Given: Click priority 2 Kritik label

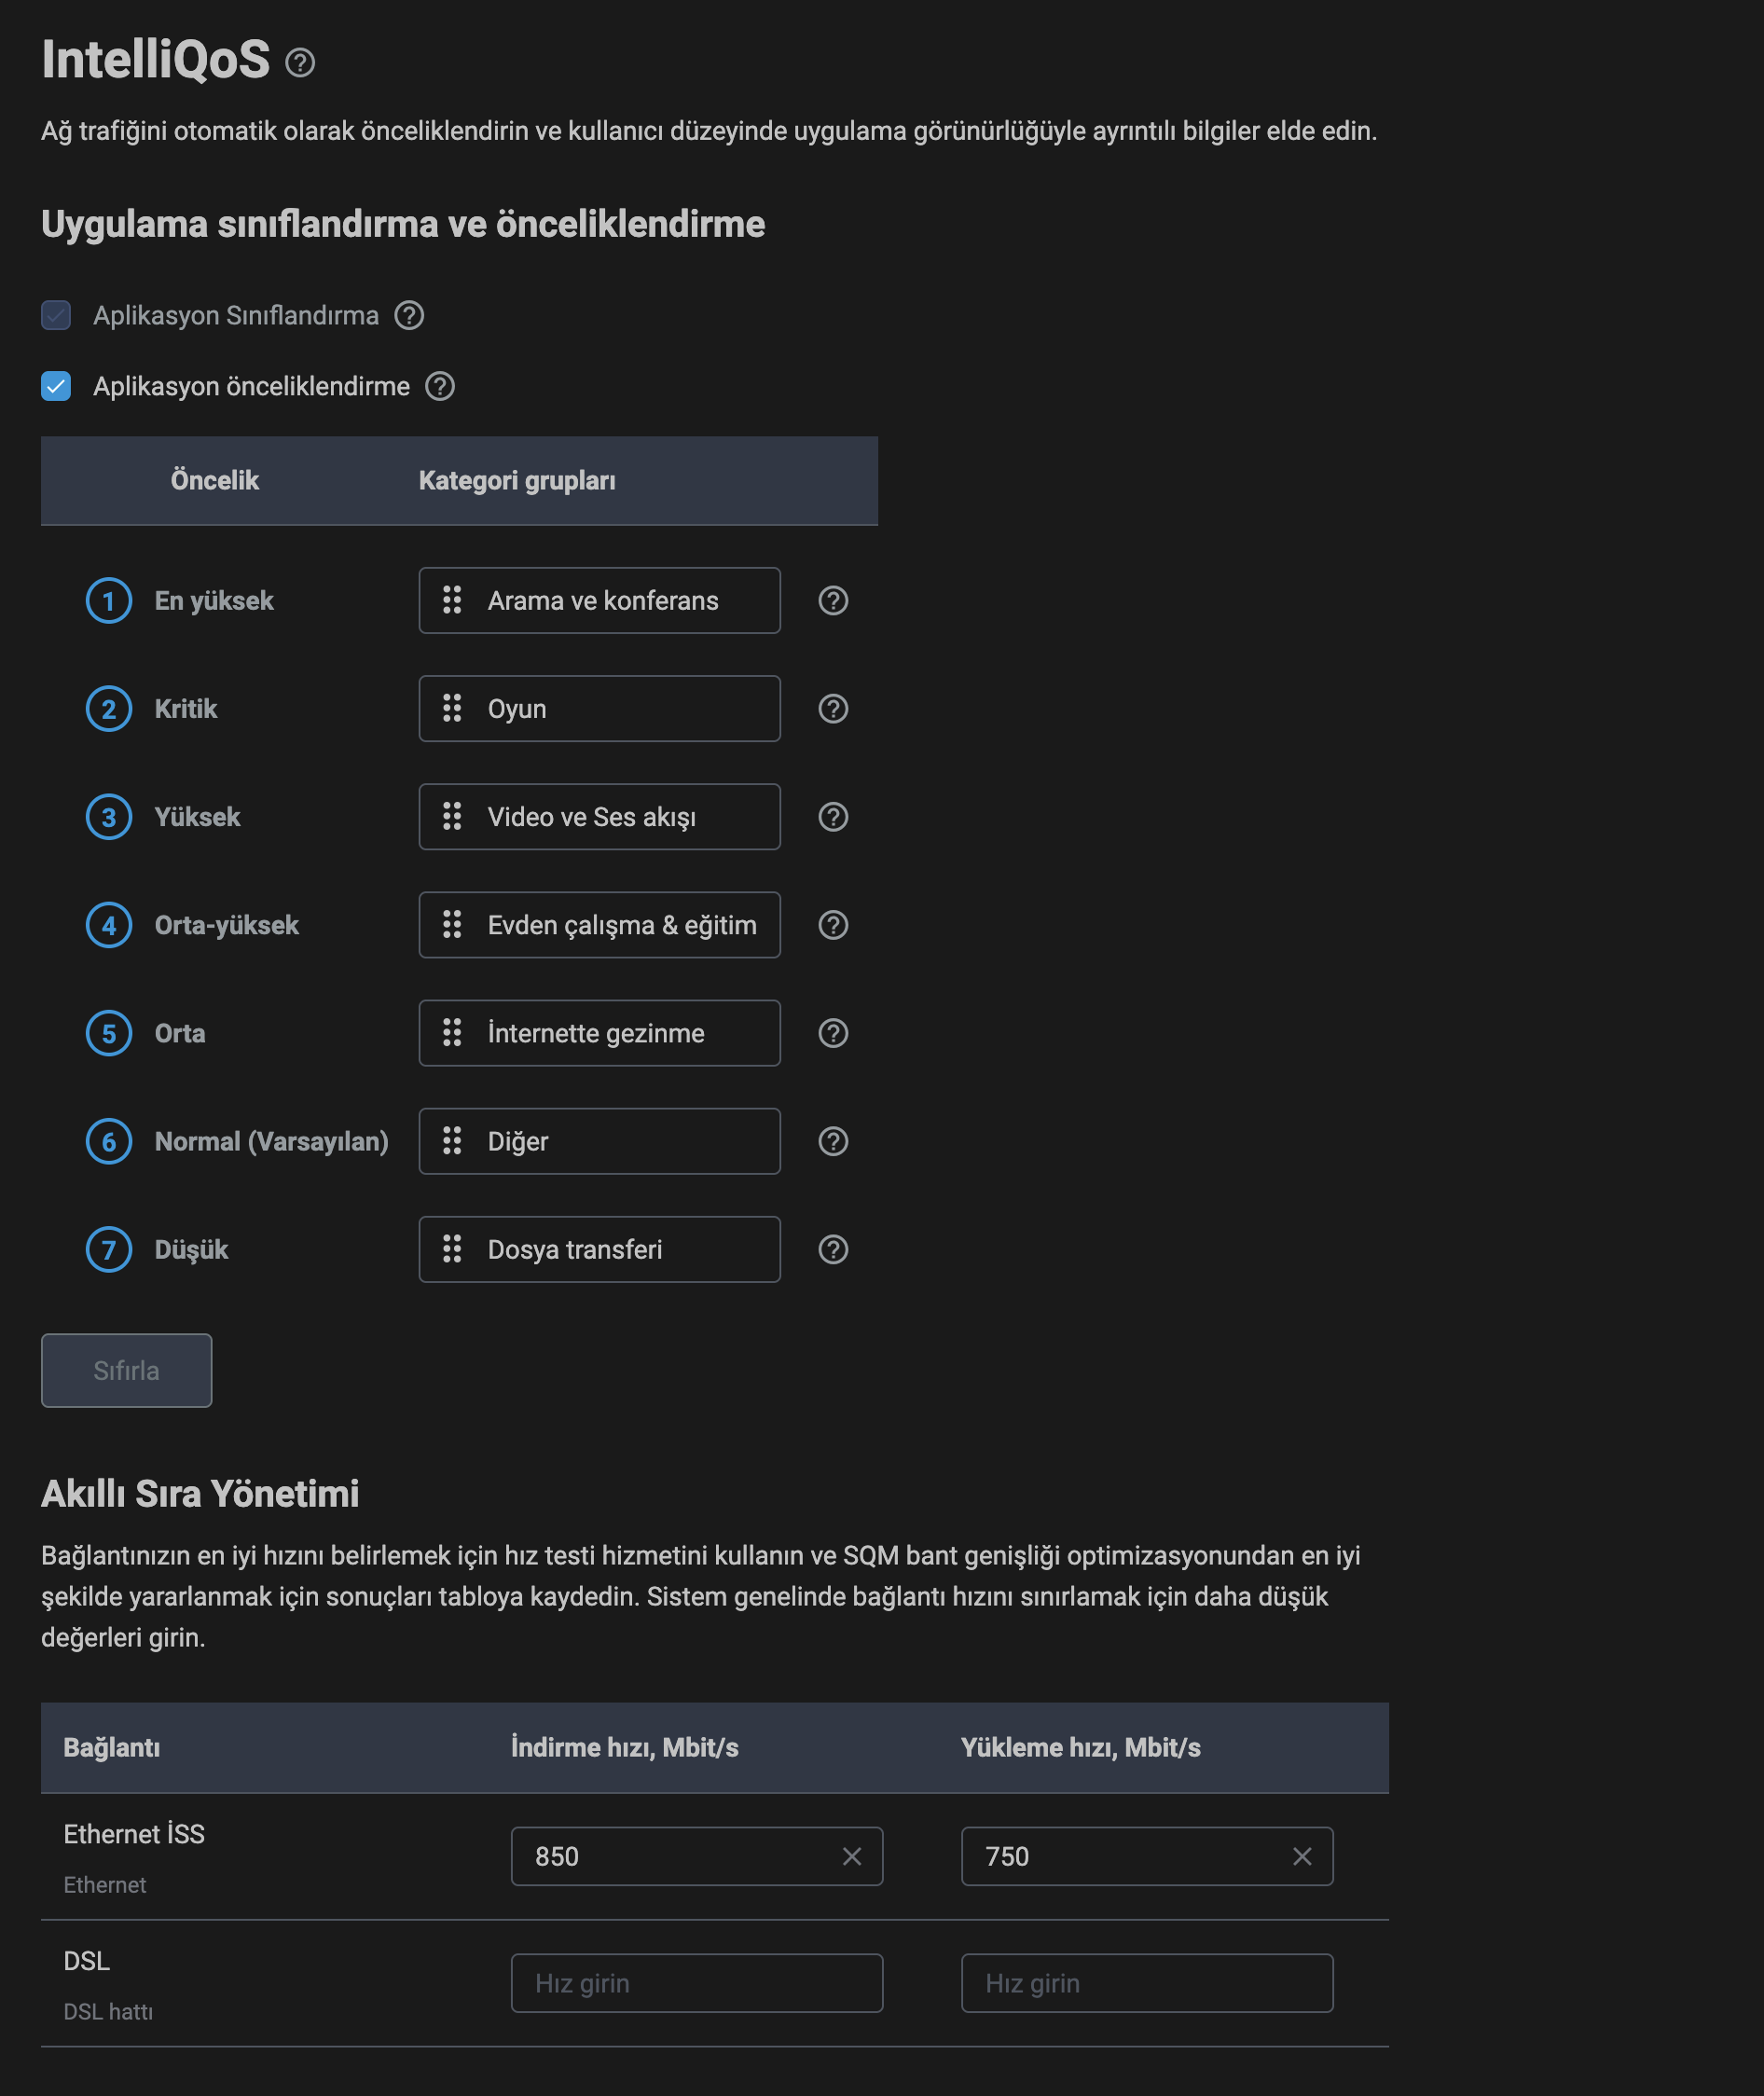Looking at the screenshot, I should coord(186,708).
